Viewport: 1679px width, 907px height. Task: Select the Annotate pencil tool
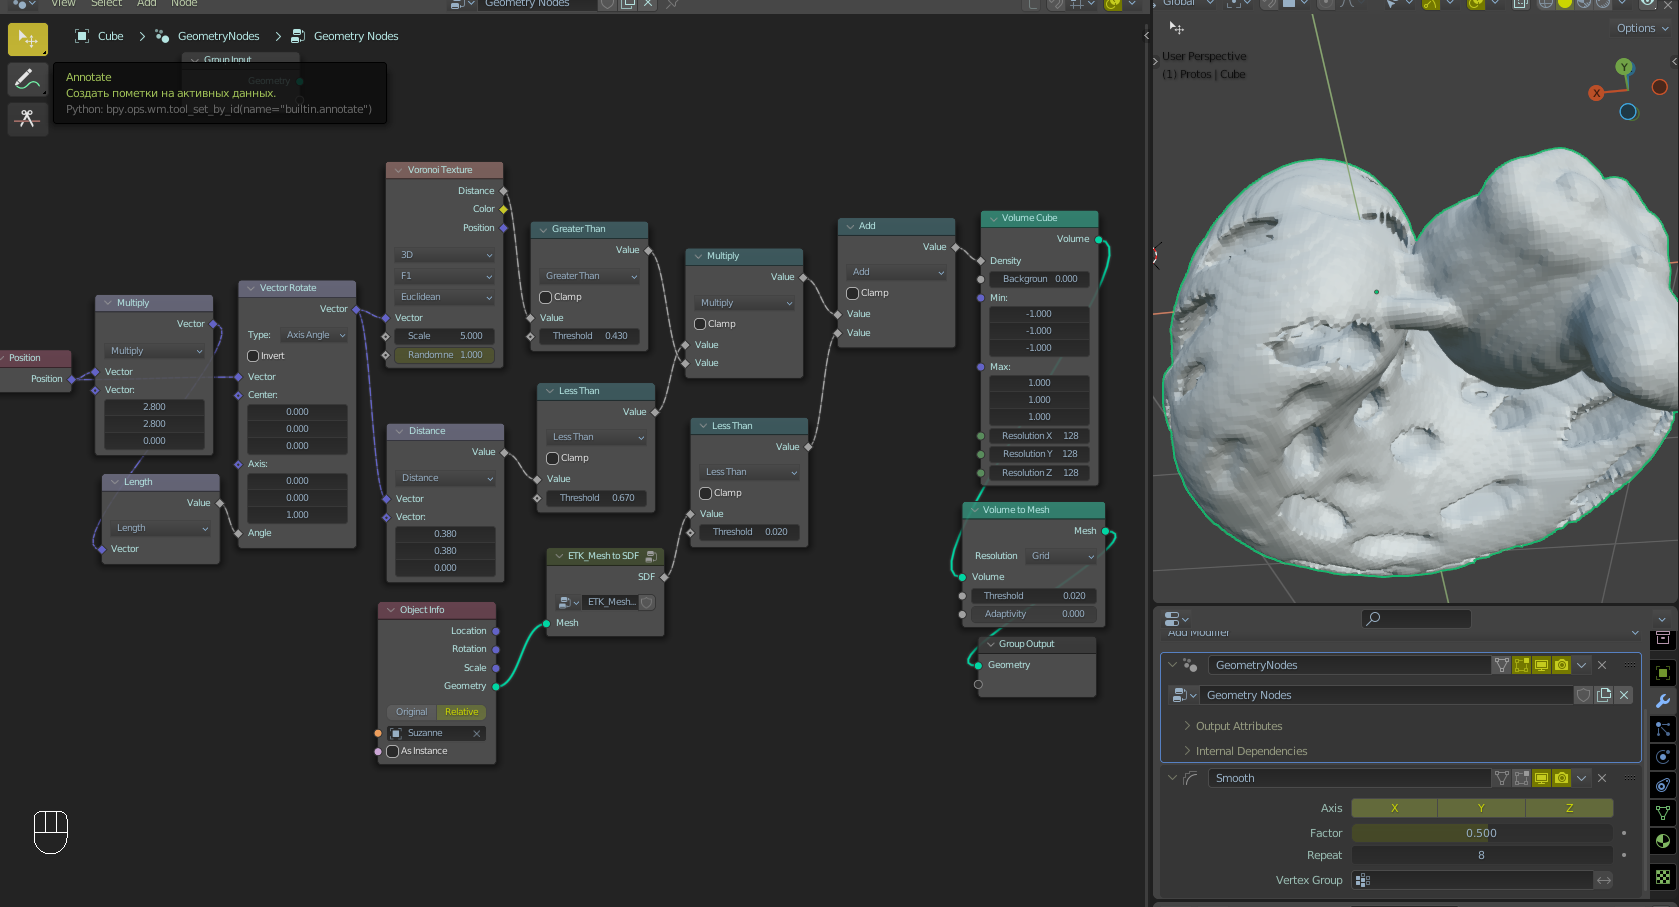coord(27,79)
